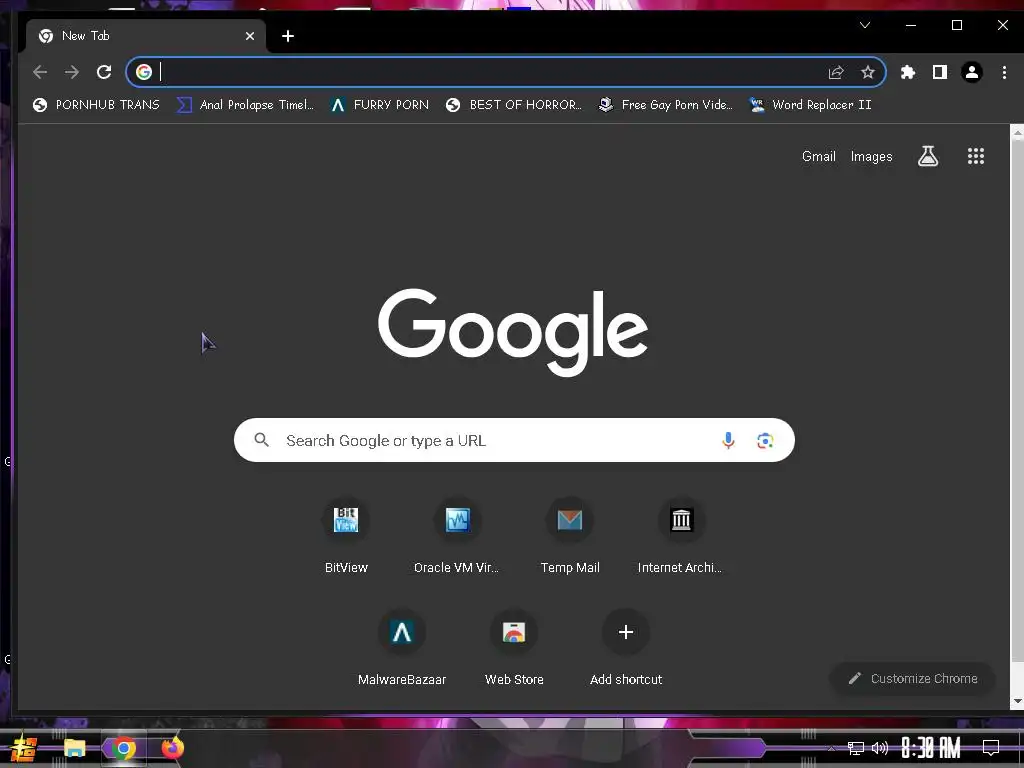Open File Explorer from the taskbar
The width and height of the screenshot is (1024, 768).
[74, 748]
